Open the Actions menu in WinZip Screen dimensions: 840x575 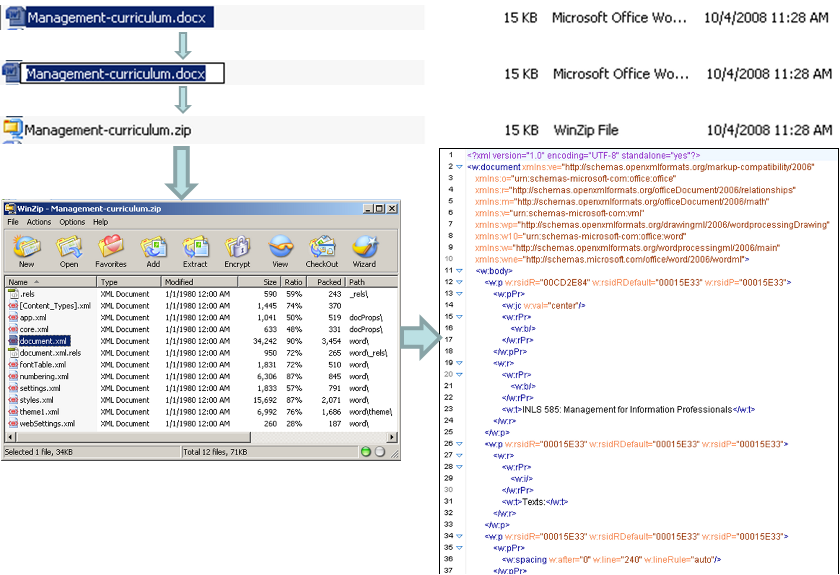pos(39,222)
